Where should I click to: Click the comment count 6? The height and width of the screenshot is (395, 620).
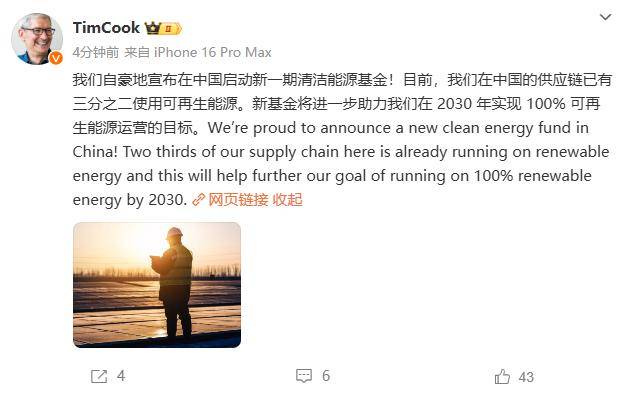click(x=326, y=376)
